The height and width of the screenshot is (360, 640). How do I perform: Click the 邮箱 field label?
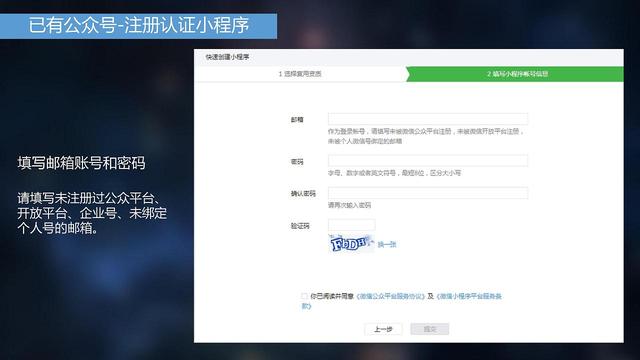click(297, 120)
